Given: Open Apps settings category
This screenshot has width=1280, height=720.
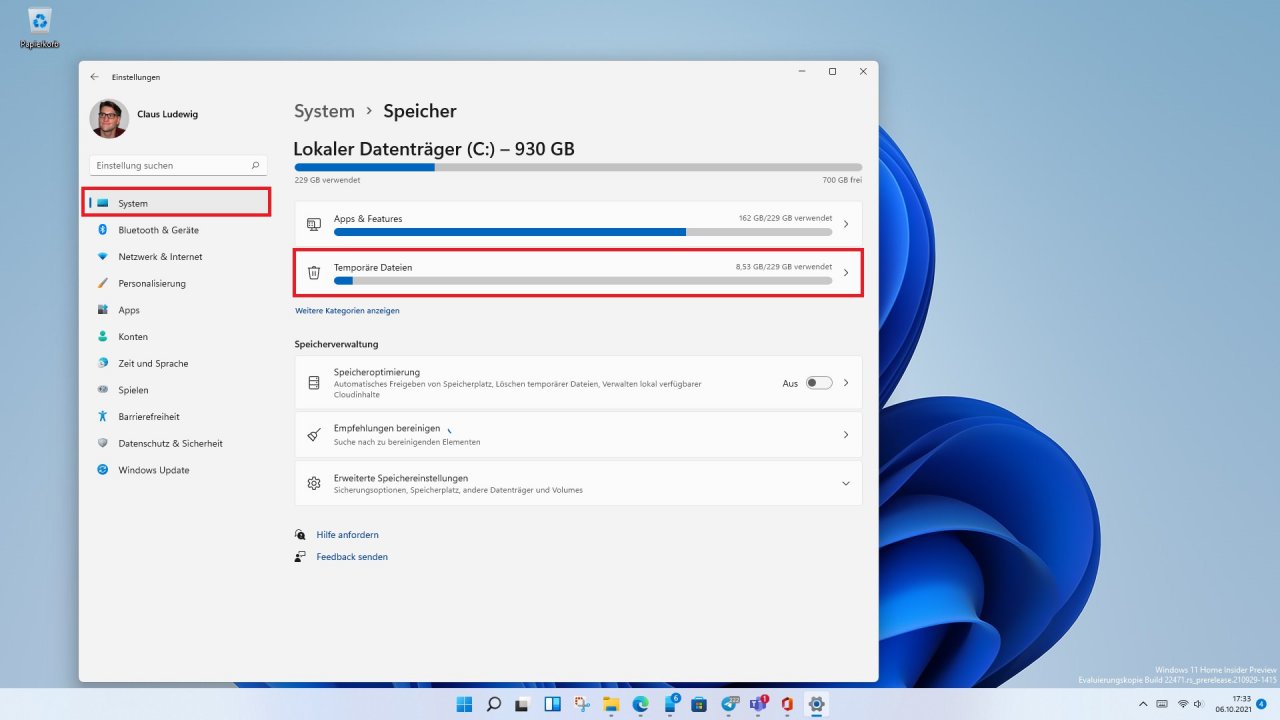Looking at the screenshot, I should (177, 310).
